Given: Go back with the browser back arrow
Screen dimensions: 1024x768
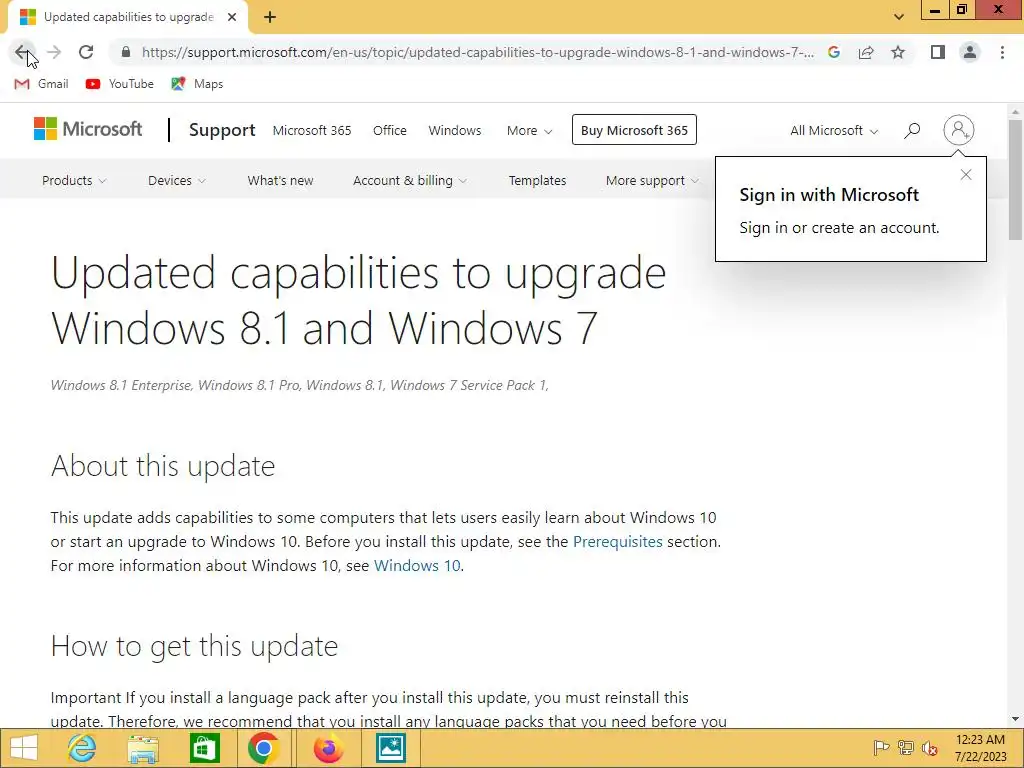Looking at the screenshot, I should click(23, 52).
